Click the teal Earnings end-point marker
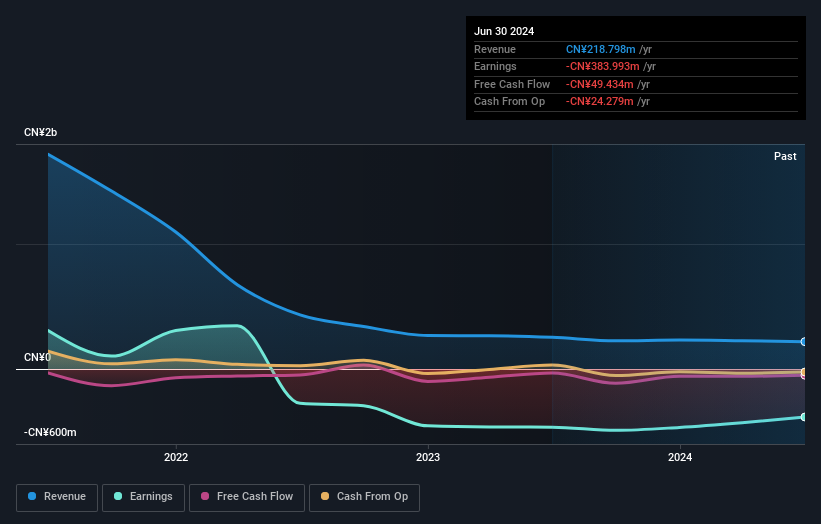 click(x=804, y=417)
